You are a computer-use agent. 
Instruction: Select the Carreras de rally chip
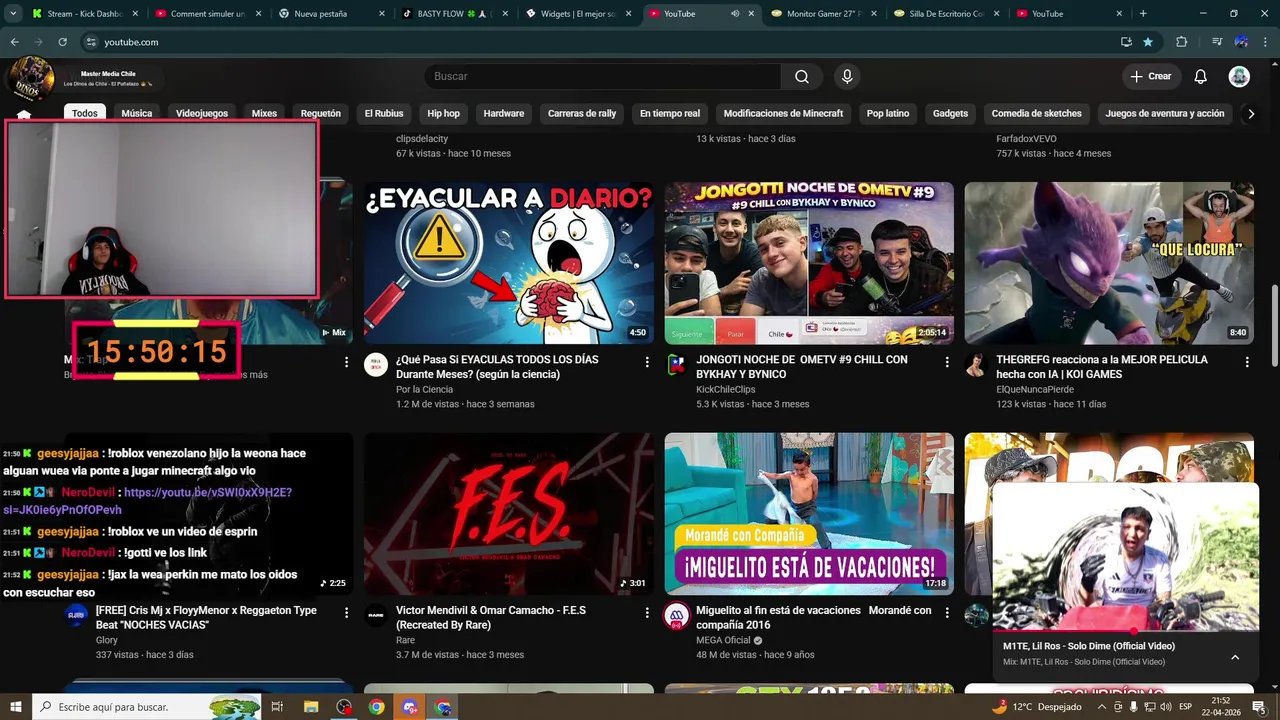(582, 113)
